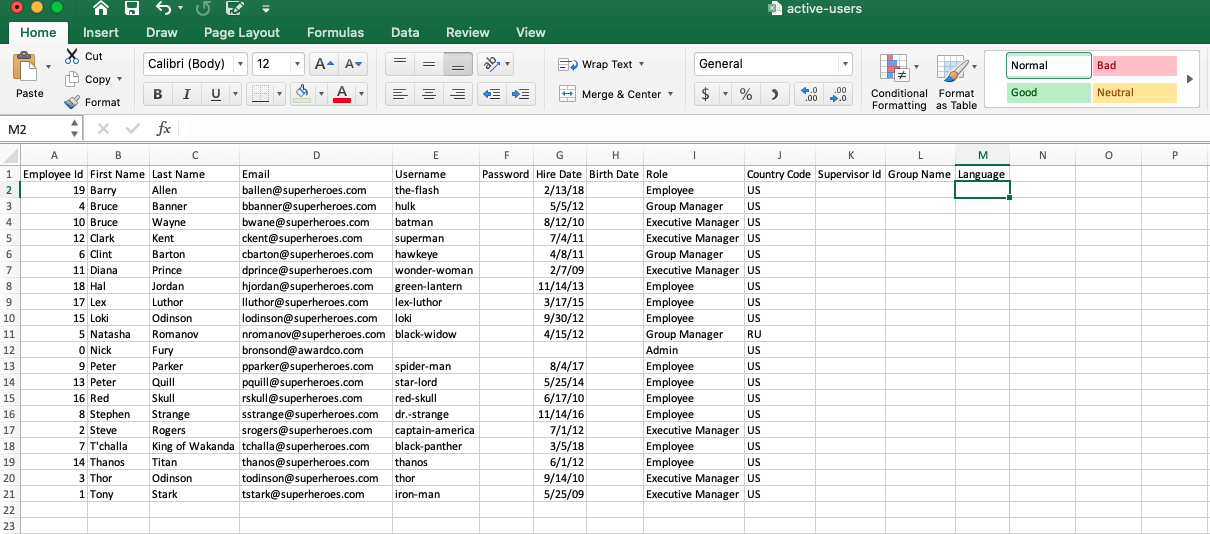Click the Conditional Formatting button

point(899,82)
